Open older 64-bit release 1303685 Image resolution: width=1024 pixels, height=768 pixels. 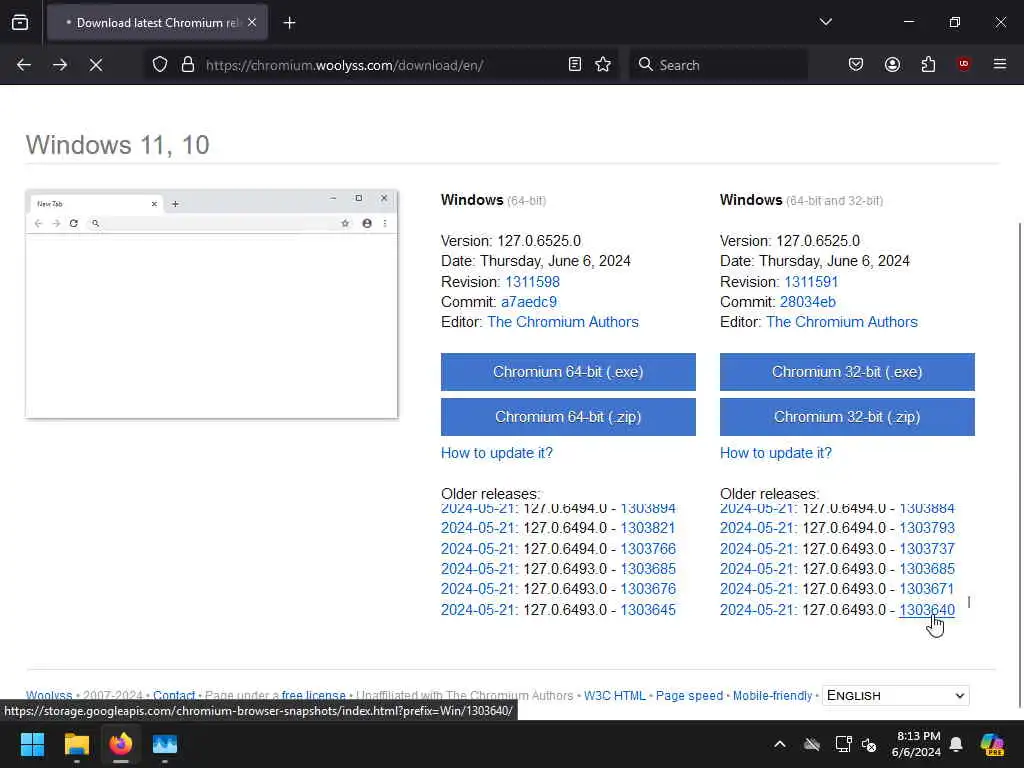(x=647, y=569)
